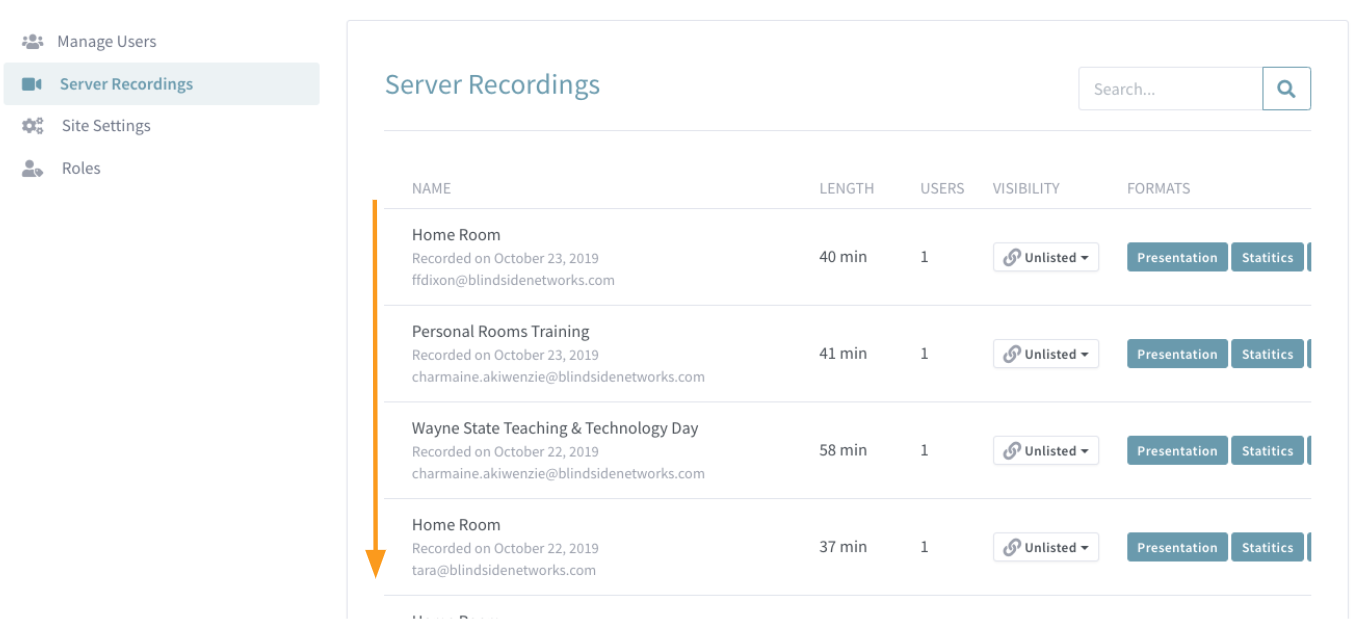Open Presentation for Personal Rooms Training
Viewport: 1359px width, 633px height.
click(1177, 354)
